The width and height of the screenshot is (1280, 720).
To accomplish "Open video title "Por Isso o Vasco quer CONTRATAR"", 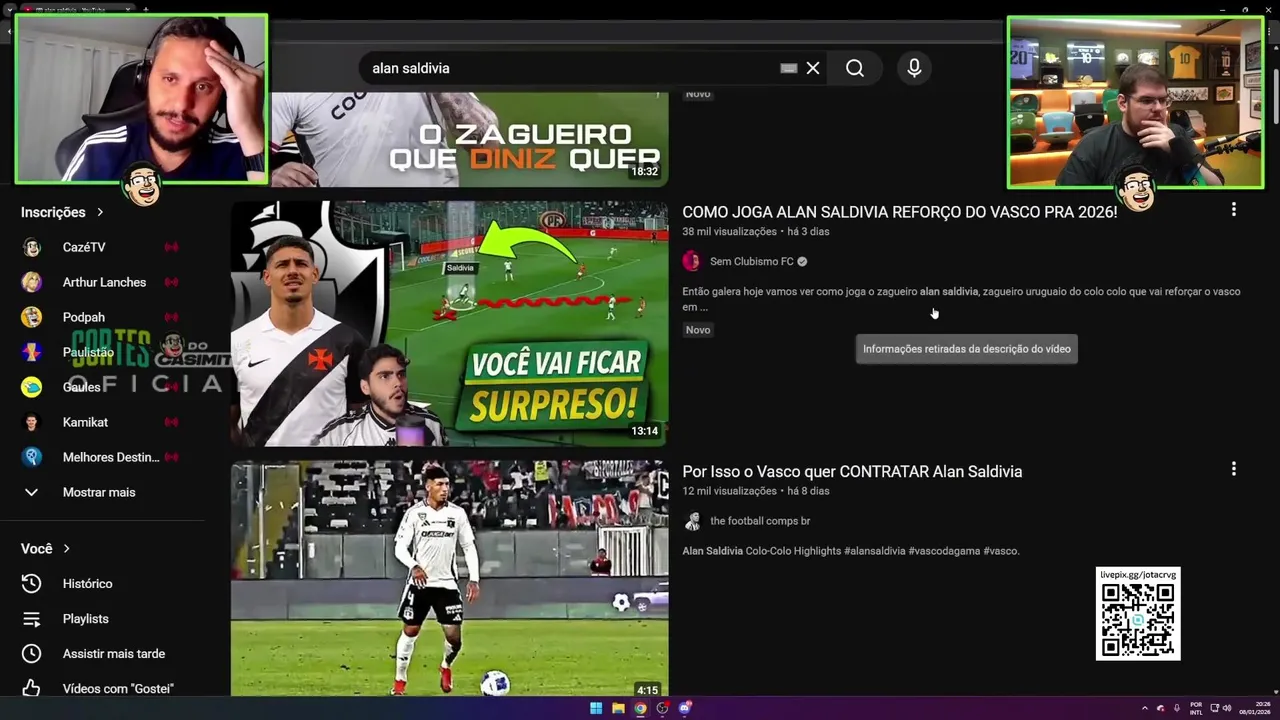I will [852, 472].
